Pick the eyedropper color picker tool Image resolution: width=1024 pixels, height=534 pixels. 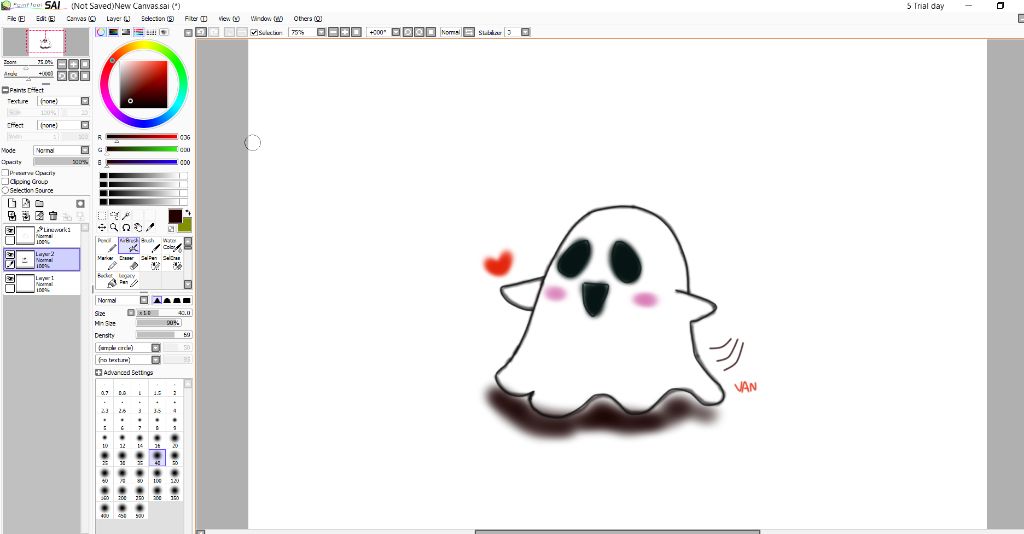150,227
